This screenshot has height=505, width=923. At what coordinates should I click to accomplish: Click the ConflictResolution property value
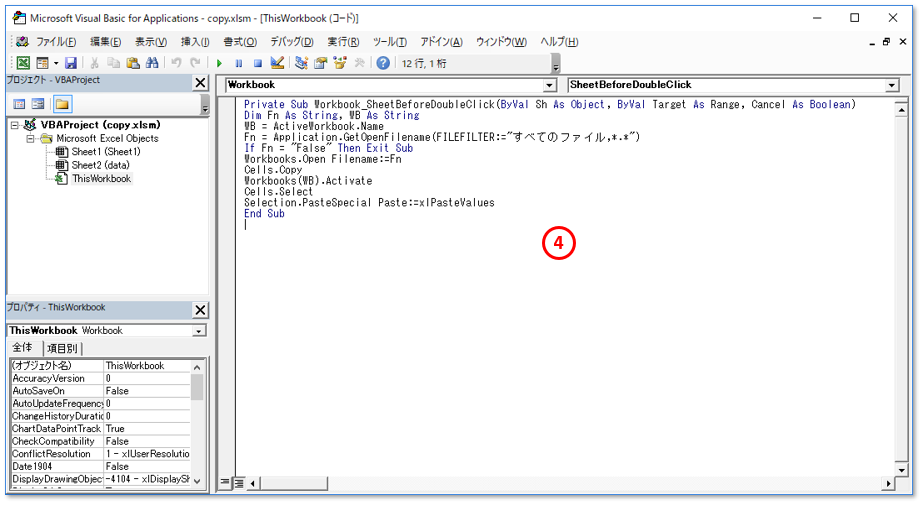(147, 454)
